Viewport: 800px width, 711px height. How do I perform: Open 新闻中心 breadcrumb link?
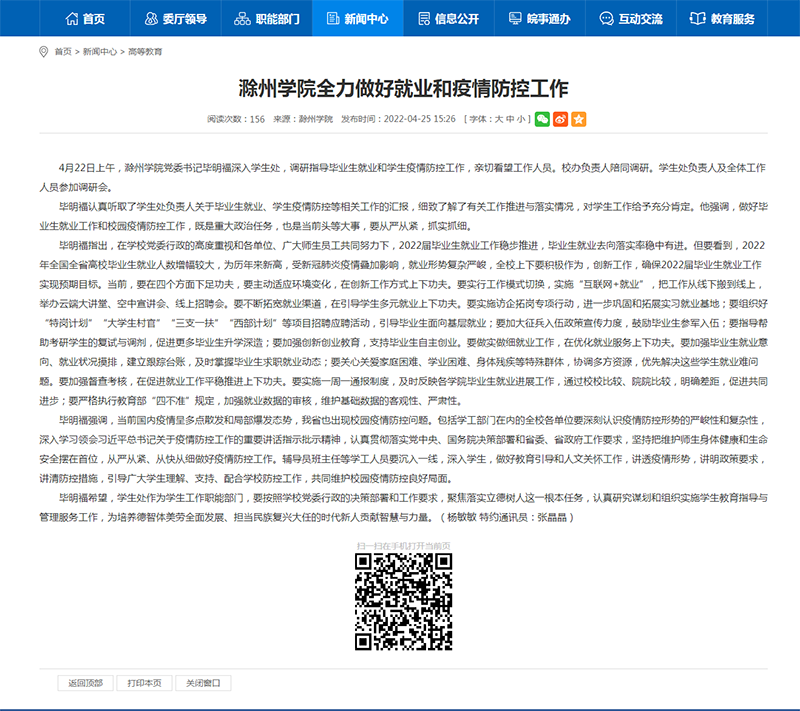(100, 52)
